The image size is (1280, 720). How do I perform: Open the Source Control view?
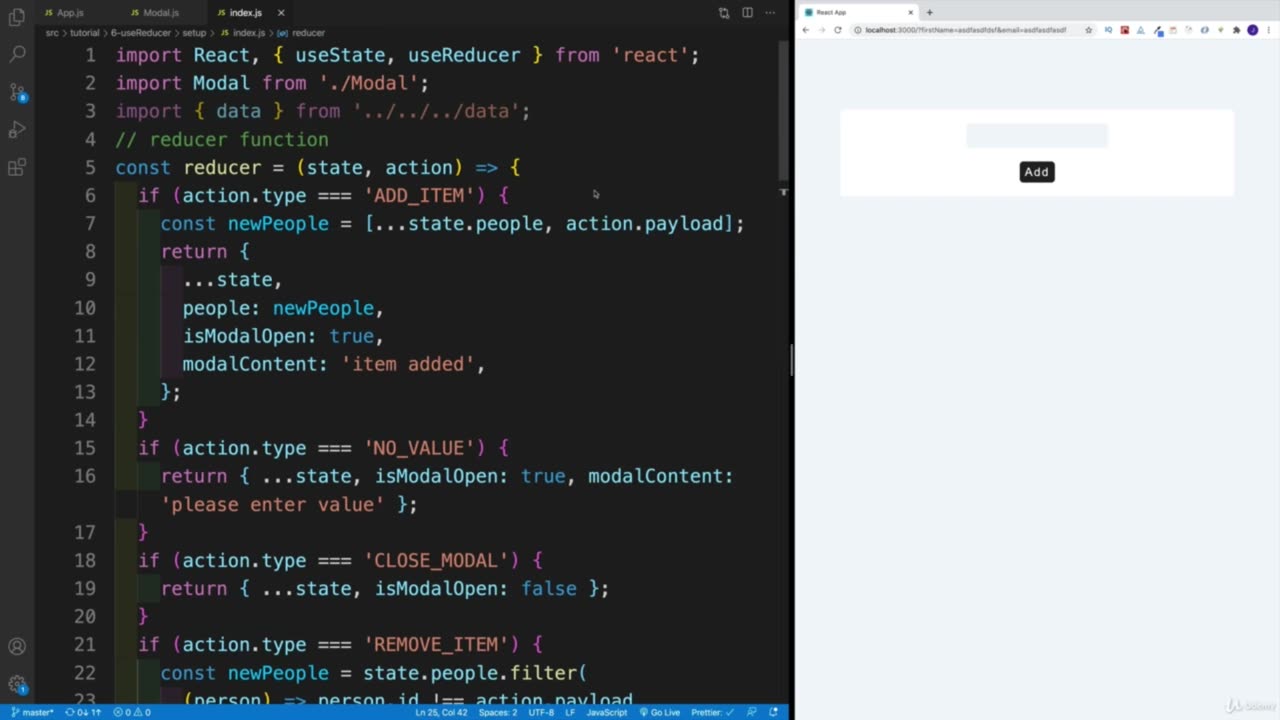[17, 92]
